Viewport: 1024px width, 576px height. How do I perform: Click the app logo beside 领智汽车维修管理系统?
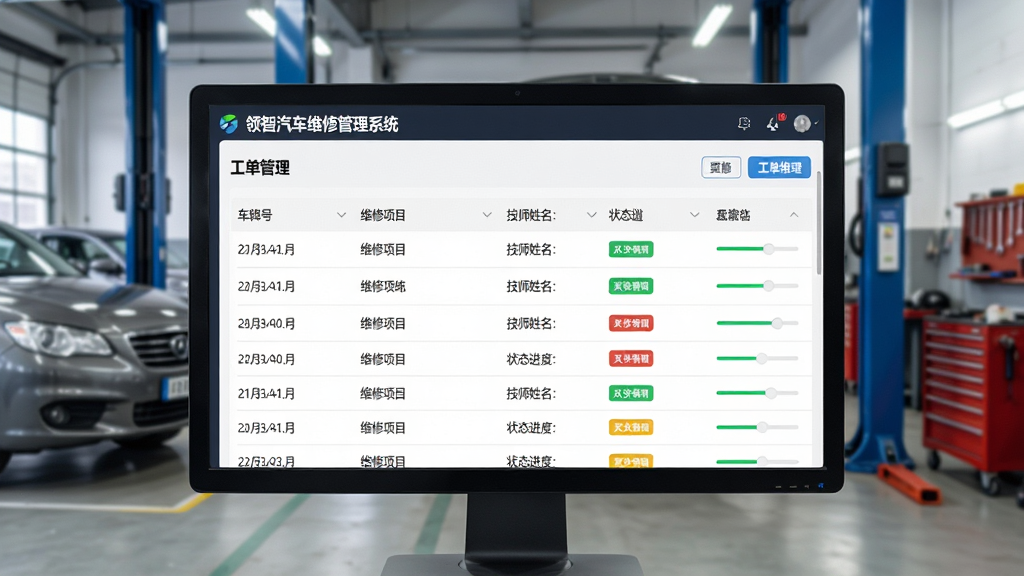click(229, 123)
